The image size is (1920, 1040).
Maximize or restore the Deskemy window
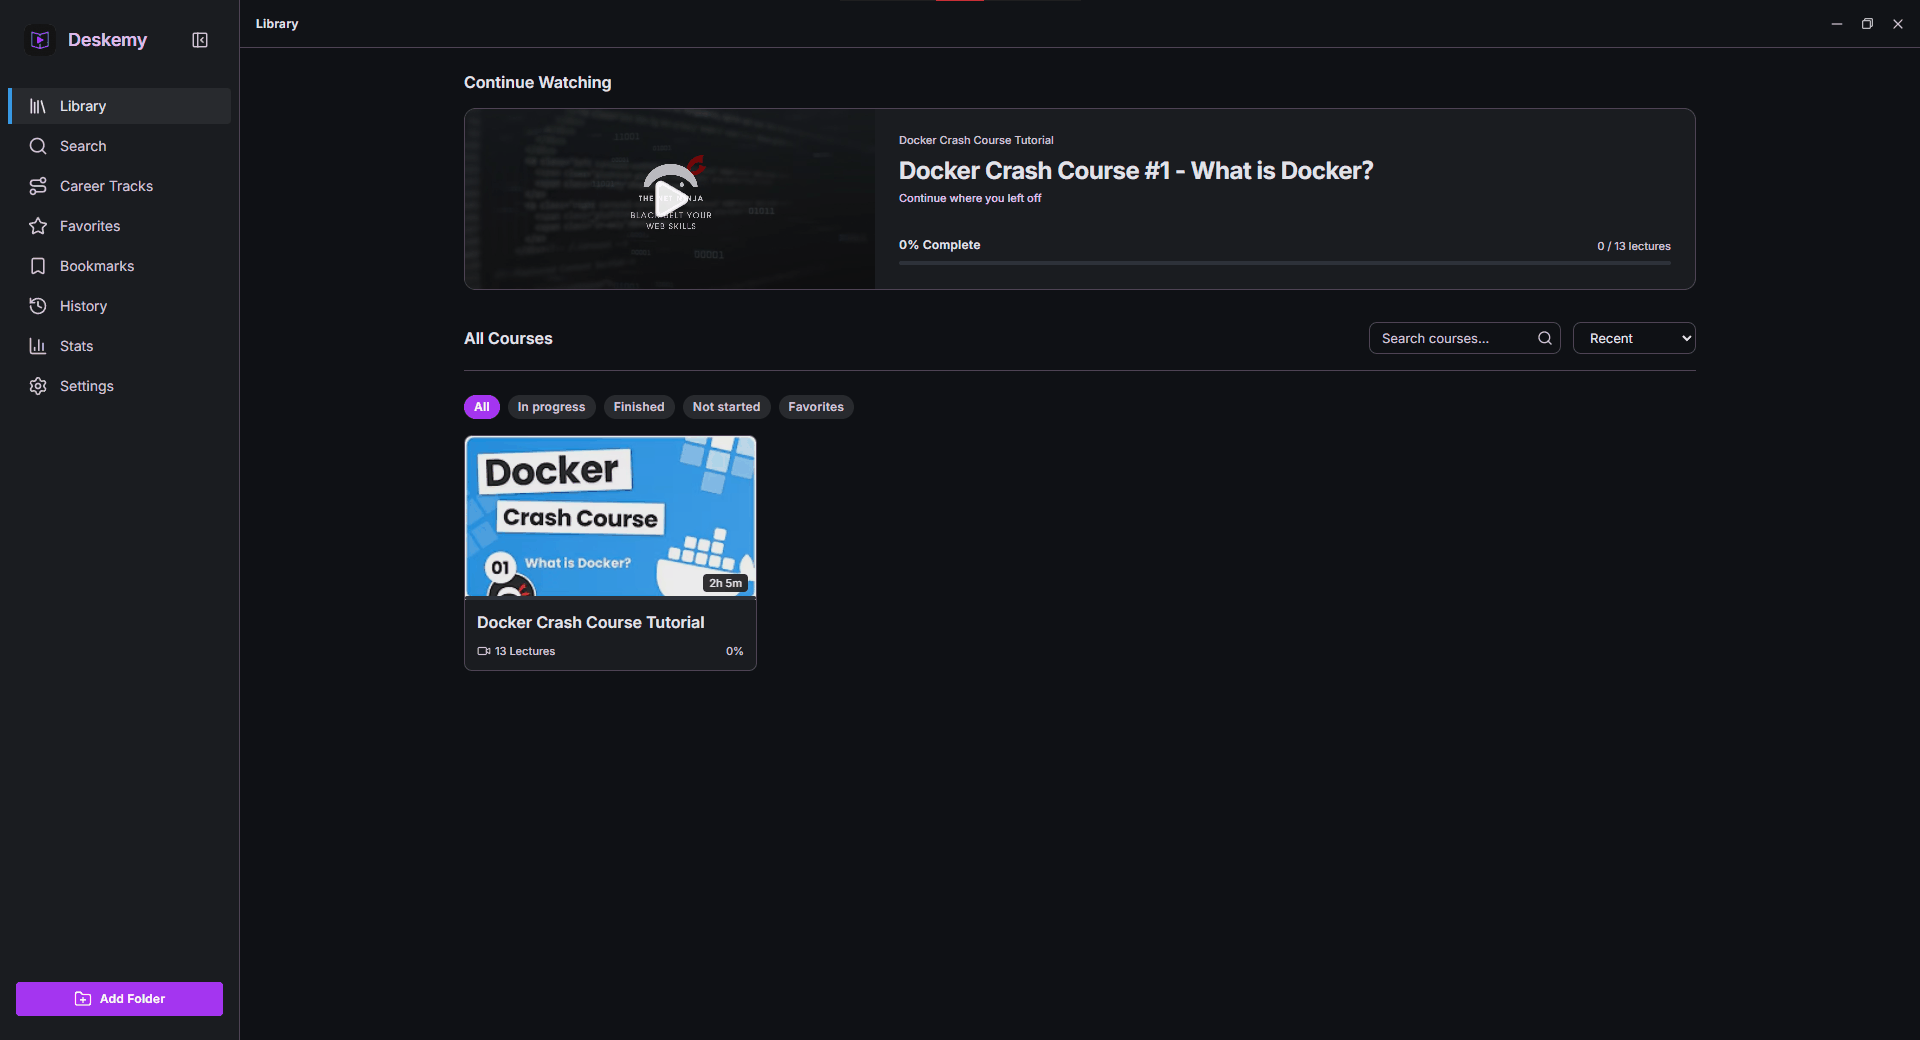coord(1867,24)
